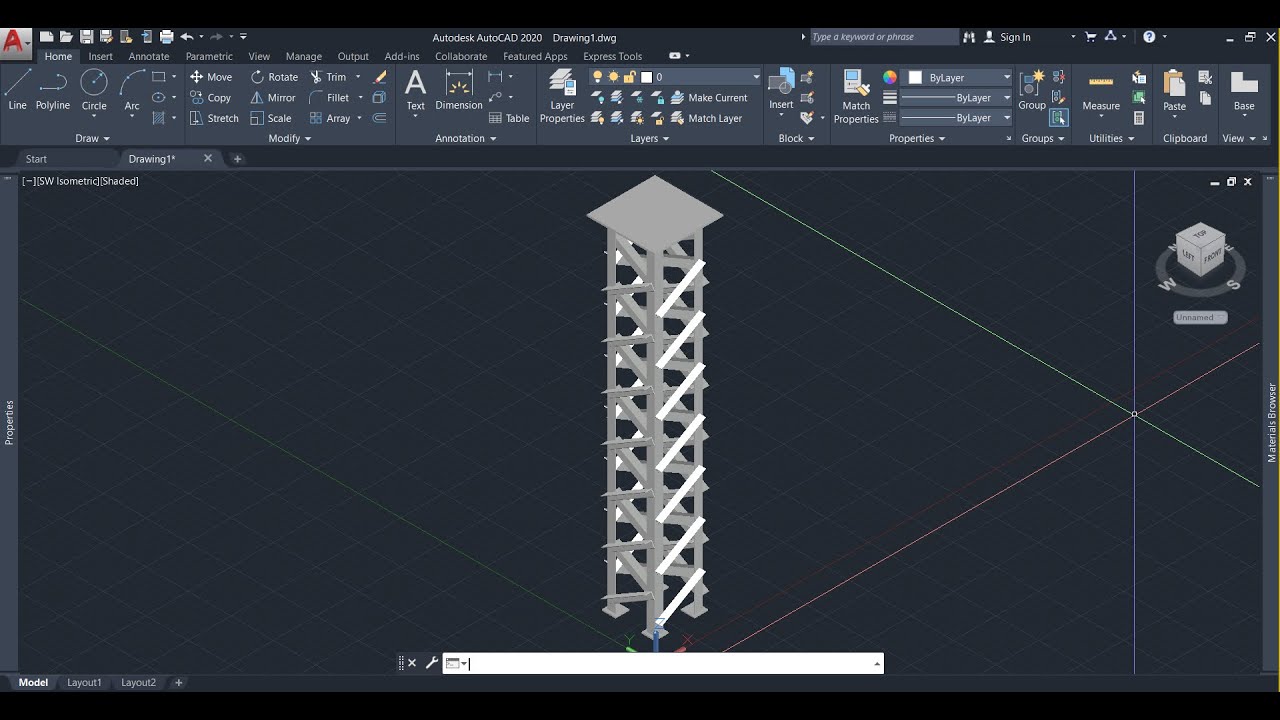Open the Quick Calculator icon in Utilities
The width and height of the screenshot is (1280, 720).
(x=1139, y=118)
